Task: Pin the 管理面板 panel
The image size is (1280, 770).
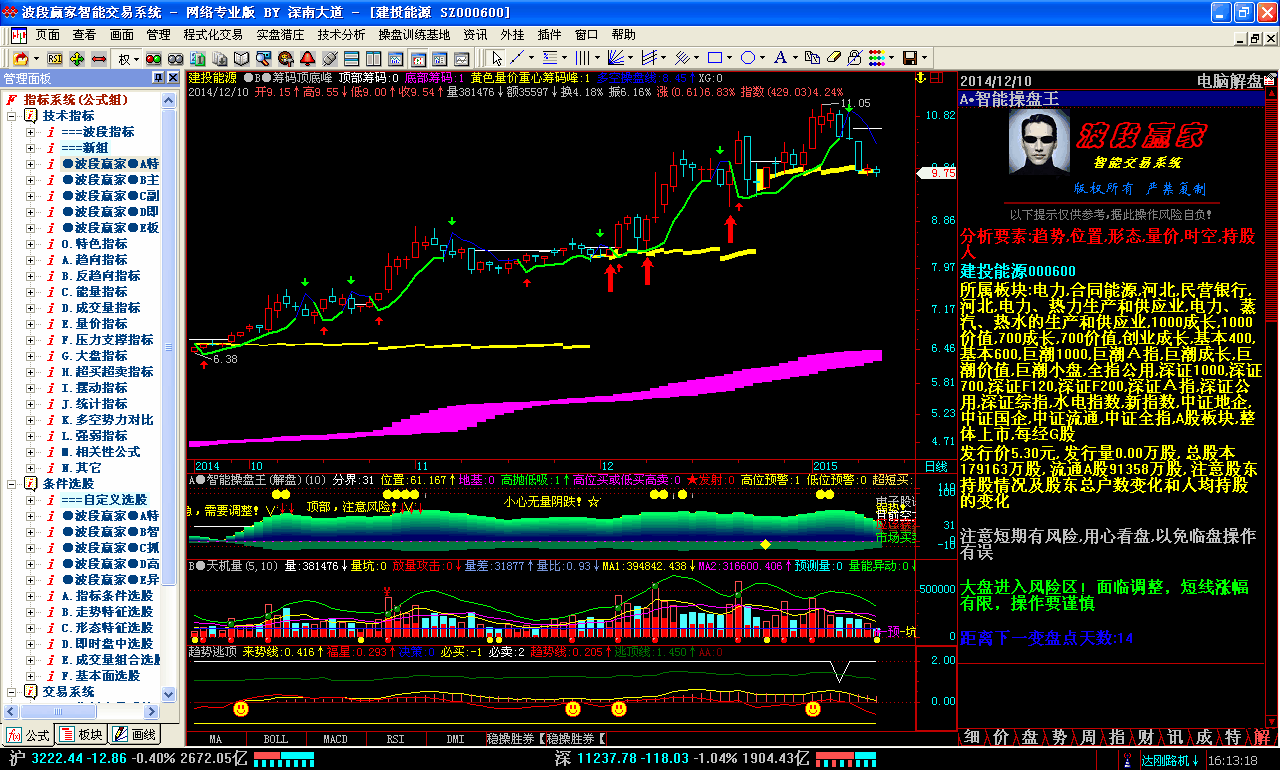Action: tap(158, 78)
